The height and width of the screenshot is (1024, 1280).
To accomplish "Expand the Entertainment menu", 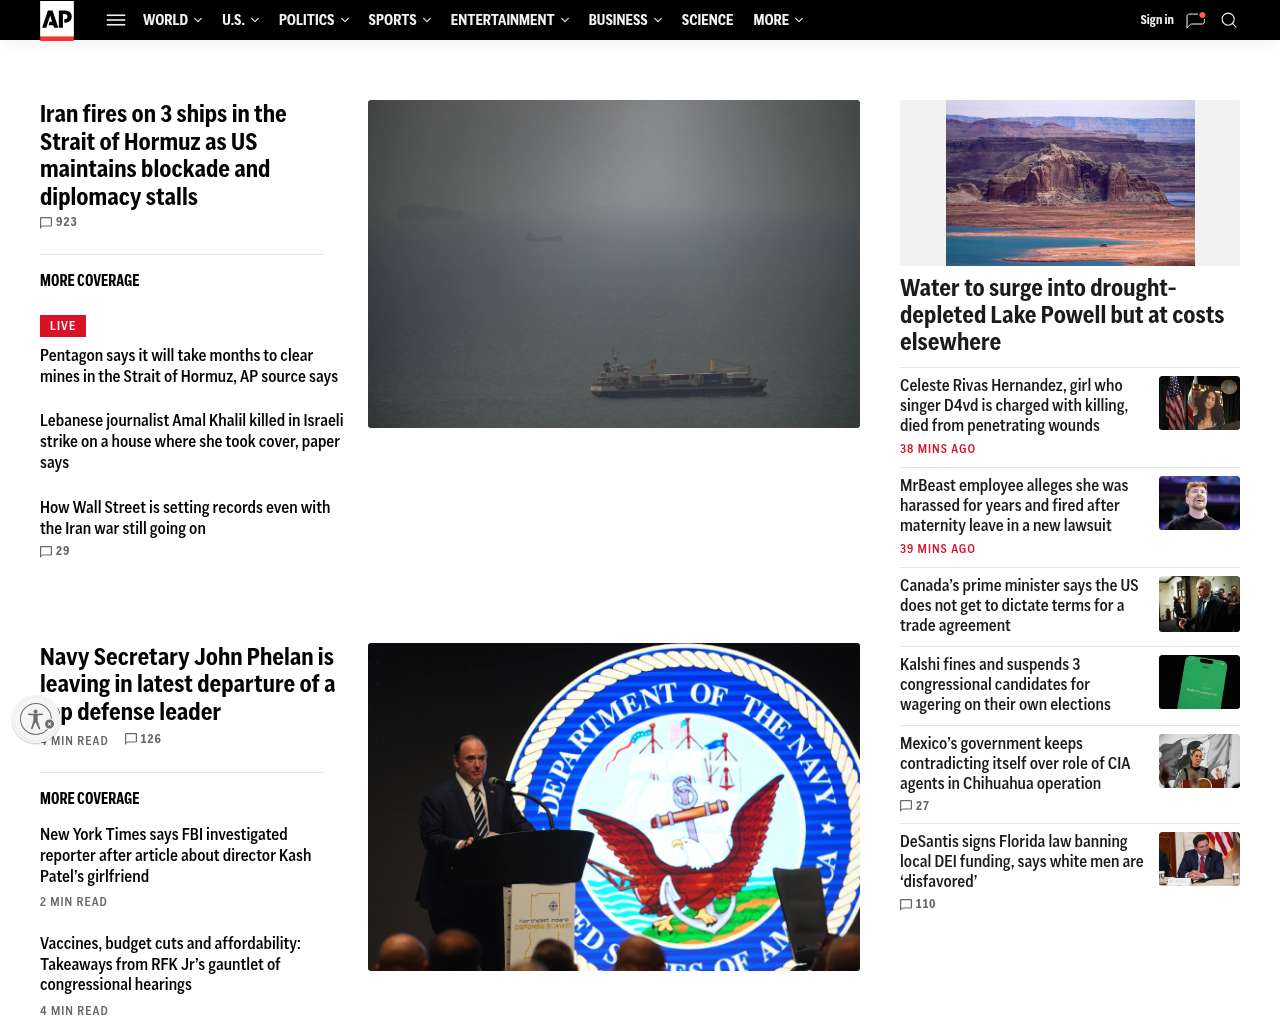I will click(x=509, y=20).
